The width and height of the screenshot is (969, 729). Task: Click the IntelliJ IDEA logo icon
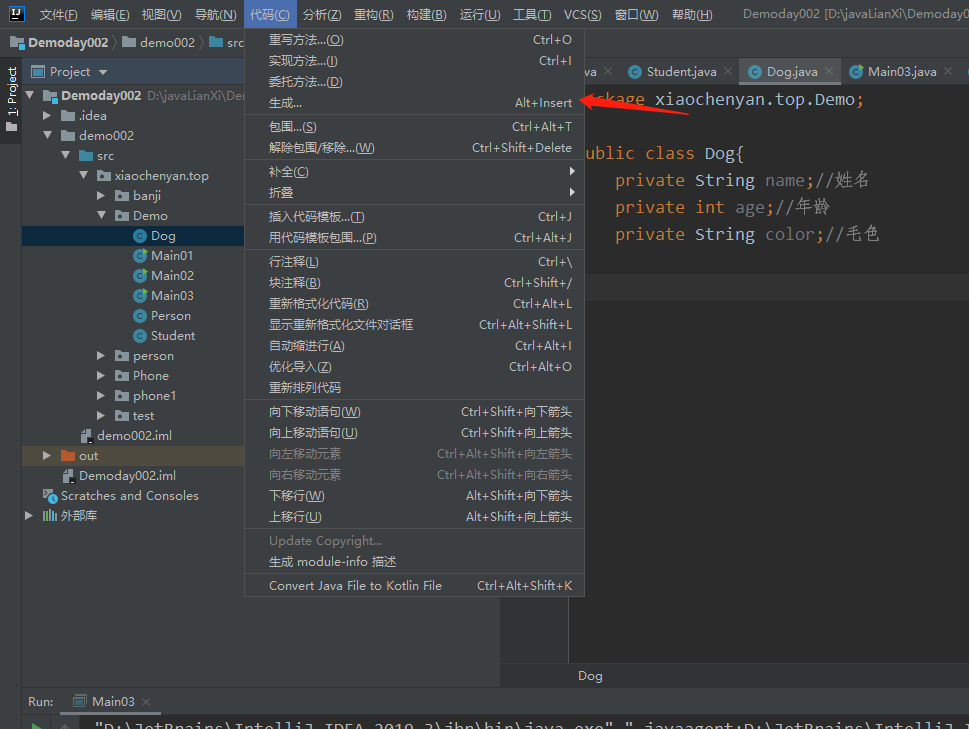click(x=16, y=14)
